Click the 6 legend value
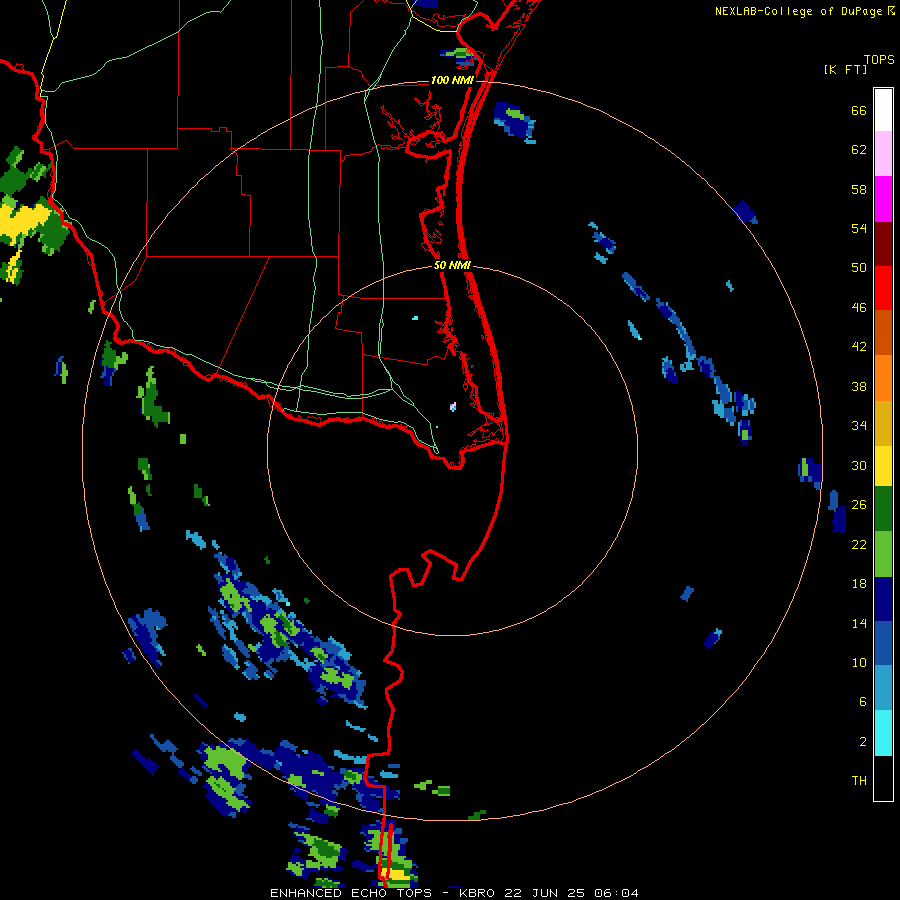 (x=863, y=701)
